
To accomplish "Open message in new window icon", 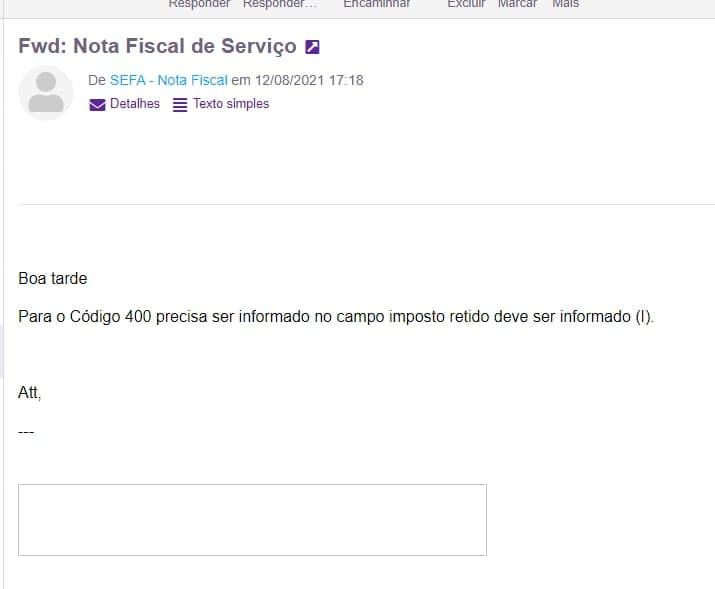I will click(312, 47).
